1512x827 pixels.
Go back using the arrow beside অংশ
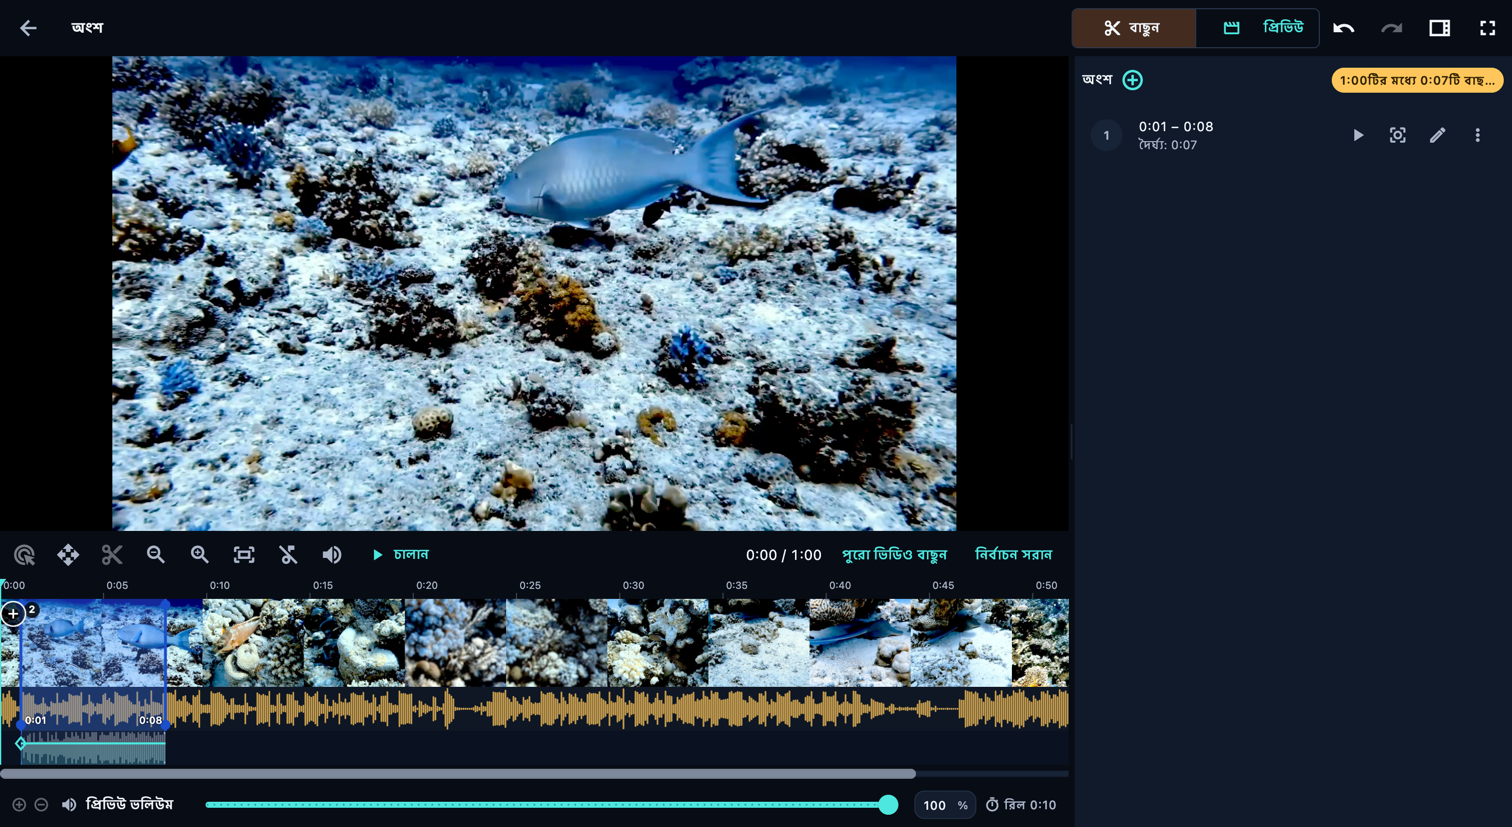[28, 28]
